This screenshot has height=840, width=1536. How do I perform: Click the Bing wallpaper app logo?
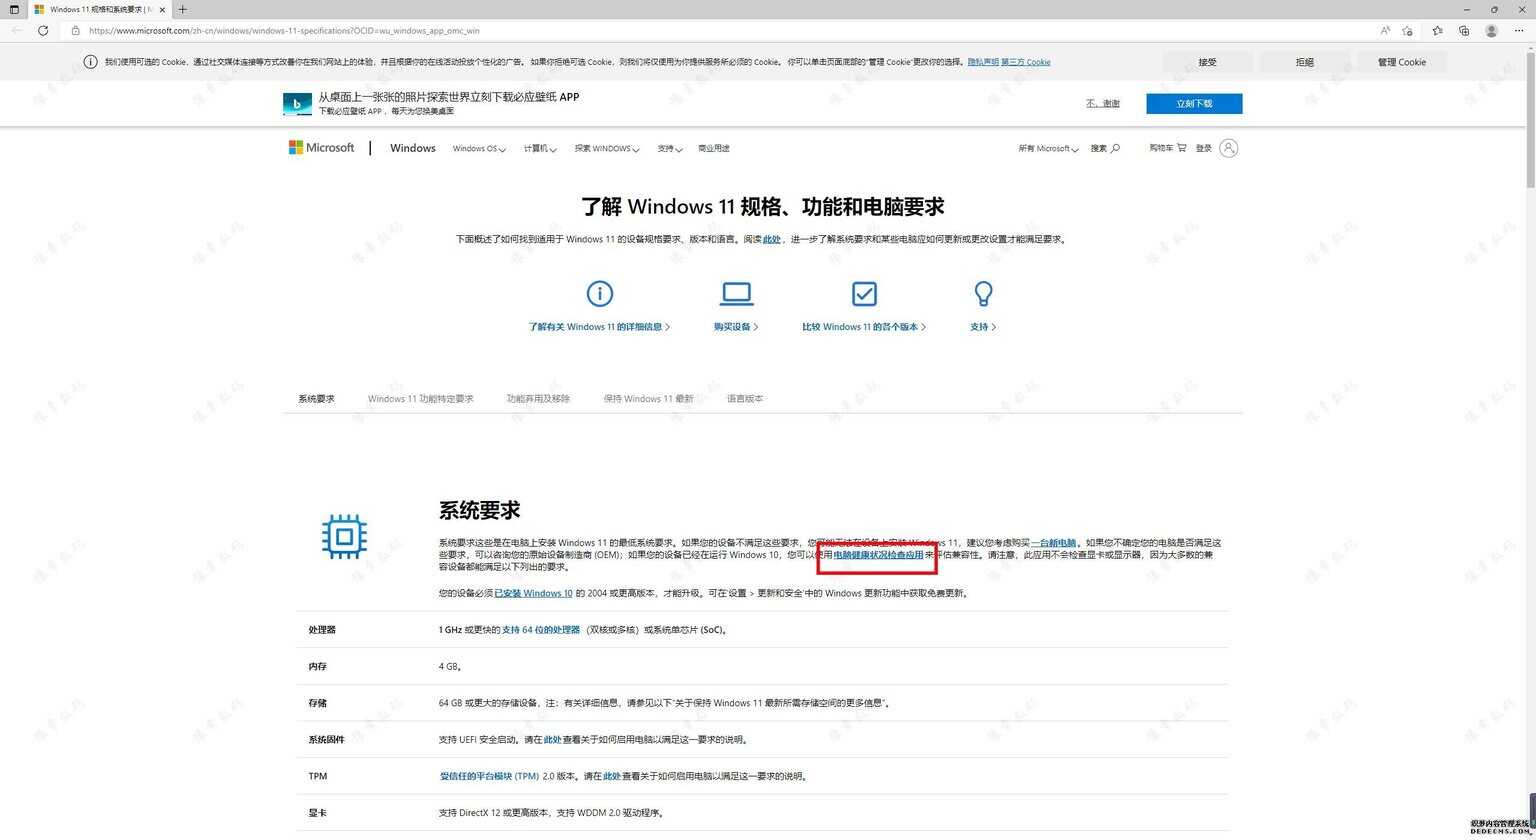297,104
